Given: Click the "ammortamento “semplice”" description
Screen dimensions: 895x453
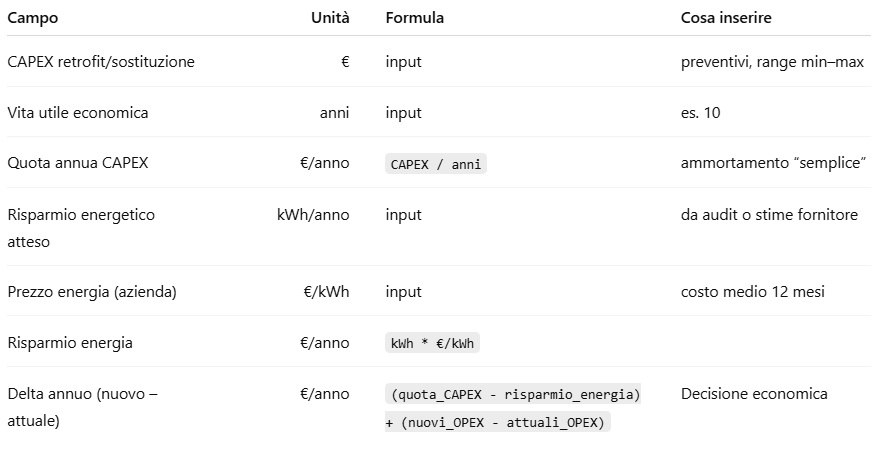Looking at the screenshot, I should pyautogui.click(x=773, y=163).
